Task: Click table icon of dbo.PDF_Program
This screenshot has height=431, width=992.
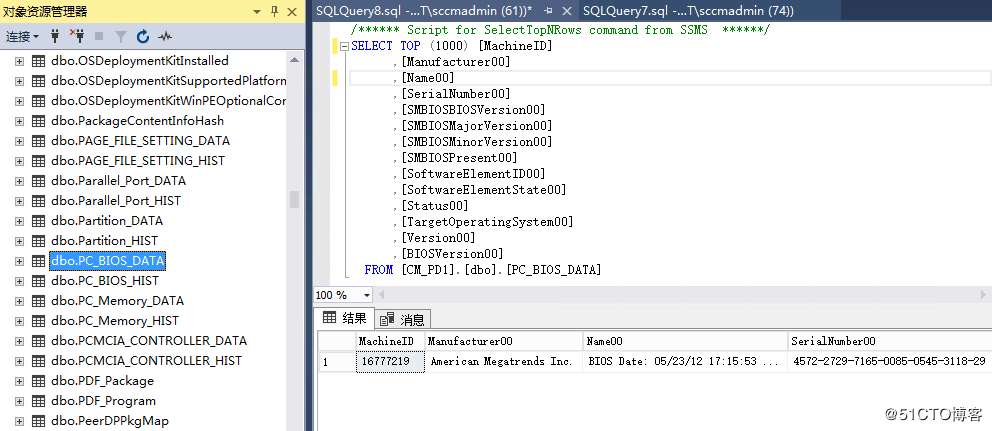Action: click(x=39, y=401)
